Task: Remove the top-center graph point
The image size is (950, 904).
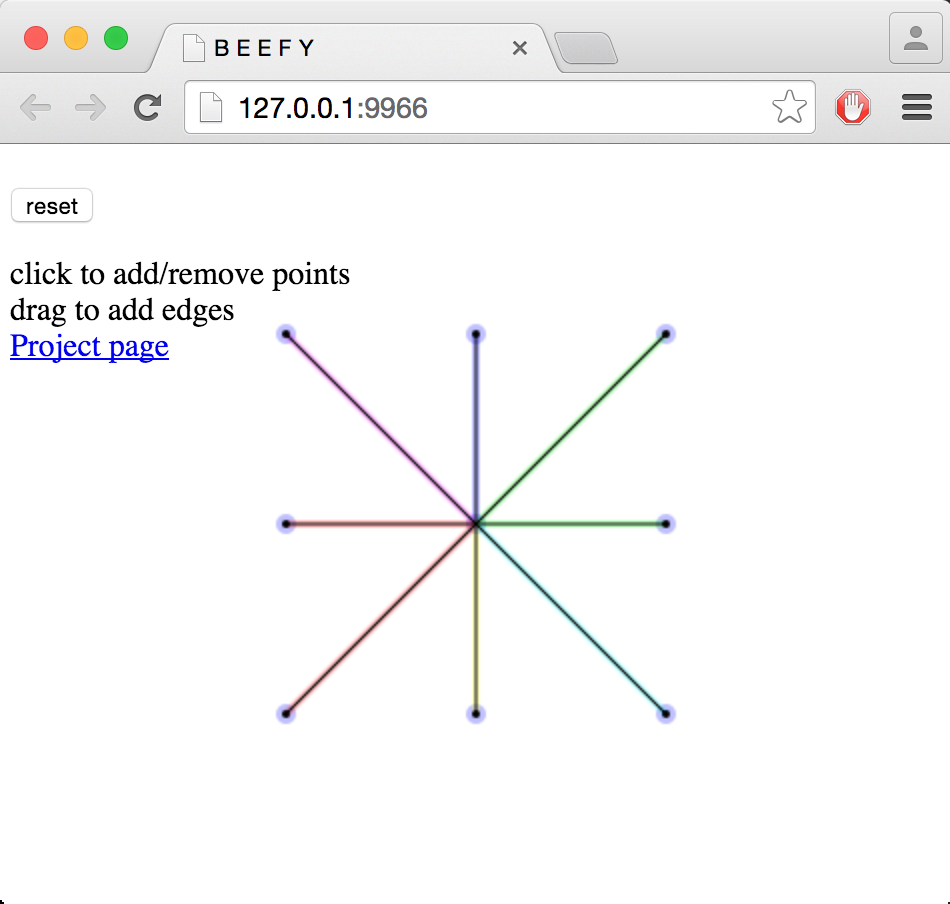Action: pyautogui.click(x=476, y=334)
